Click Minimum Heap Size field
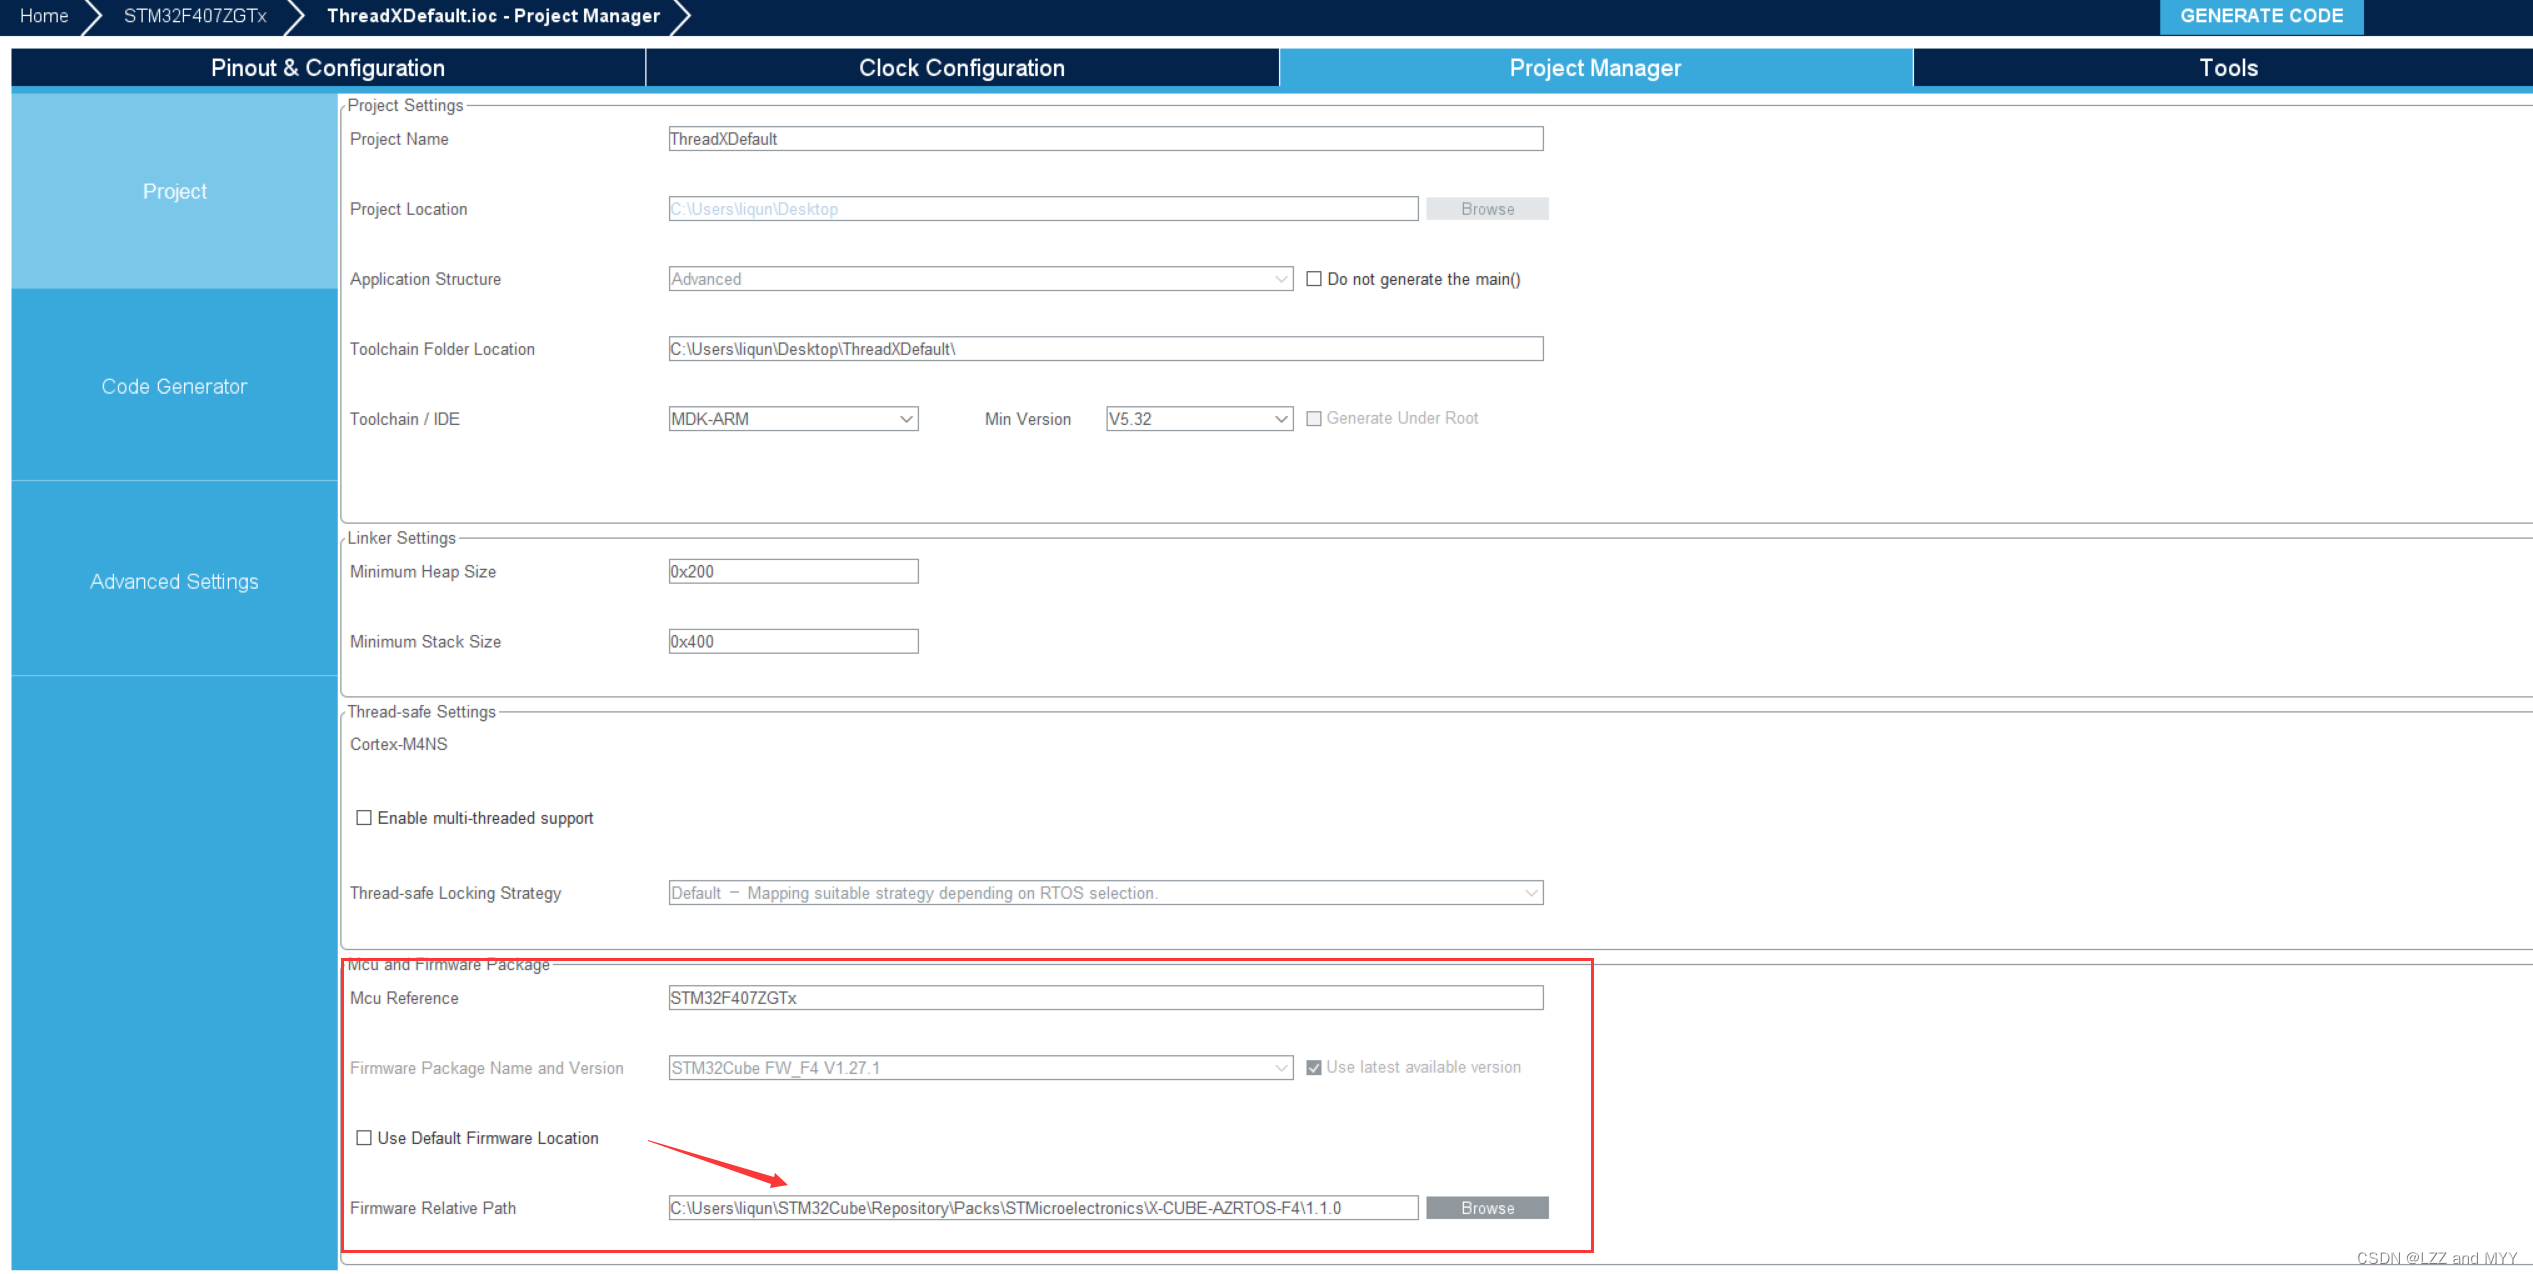 (x=793, y=572)
